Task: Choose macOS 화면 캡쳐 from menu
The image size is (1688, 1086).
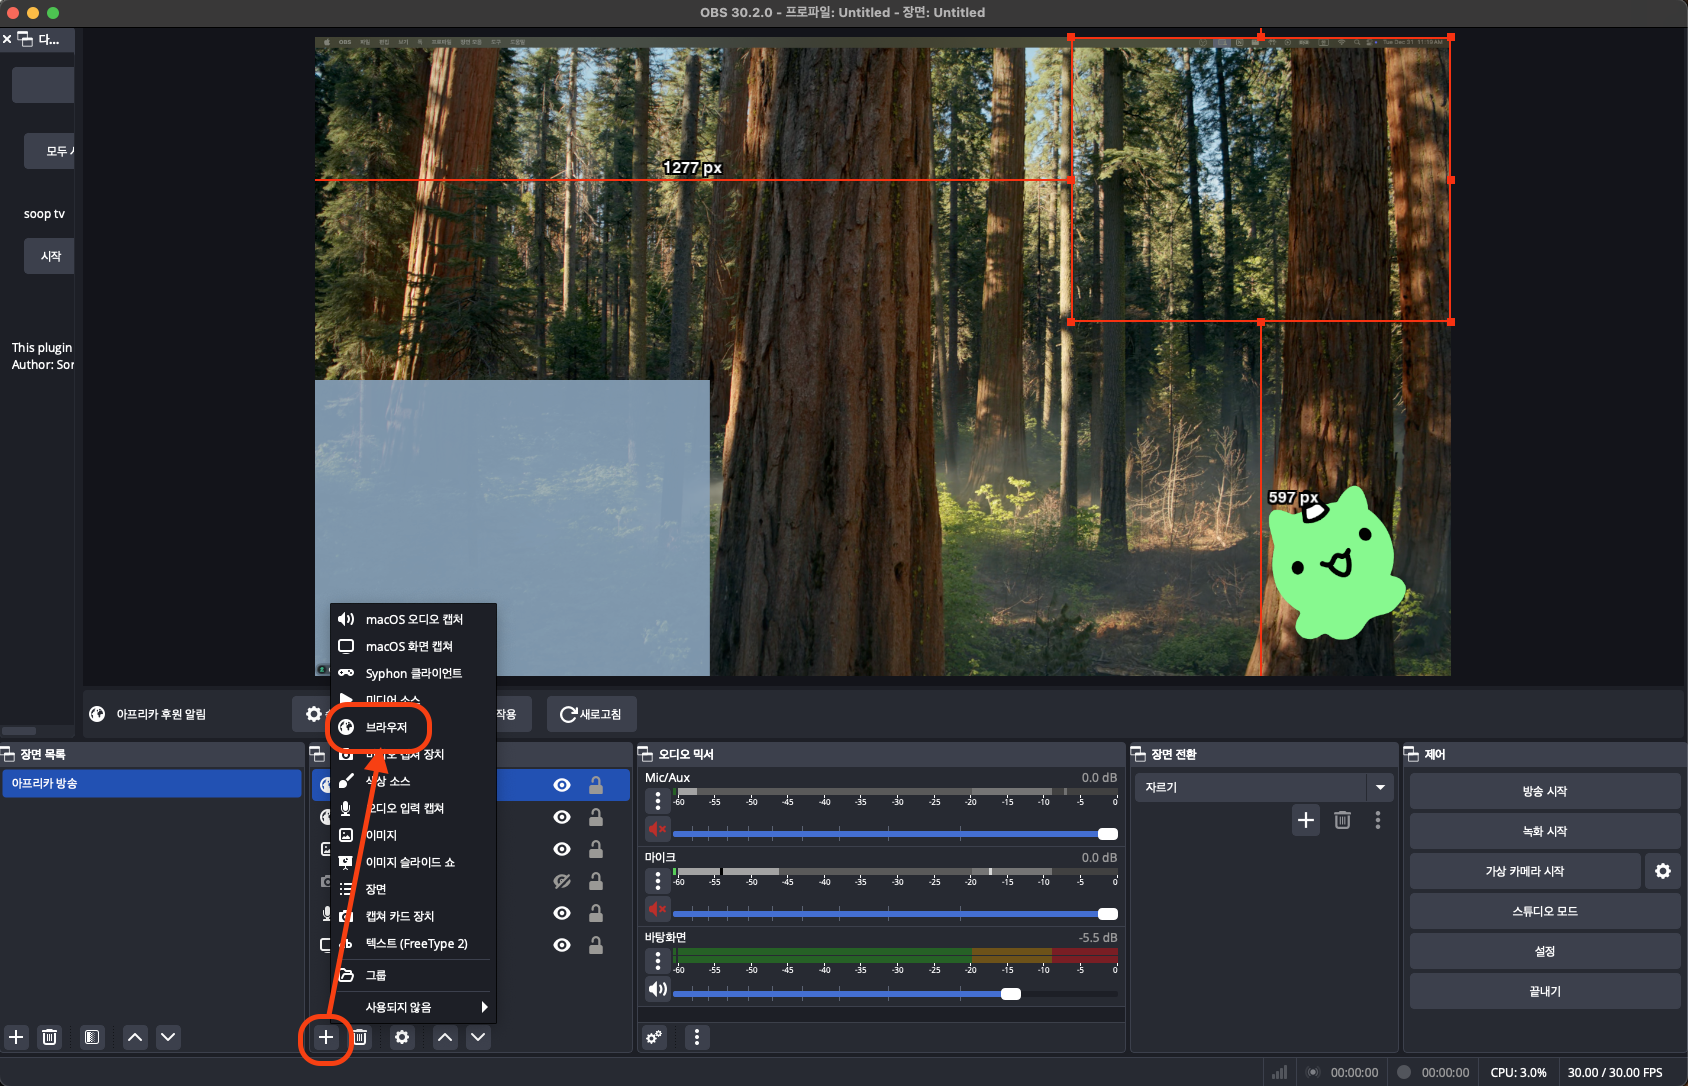Action: [414, 646]
